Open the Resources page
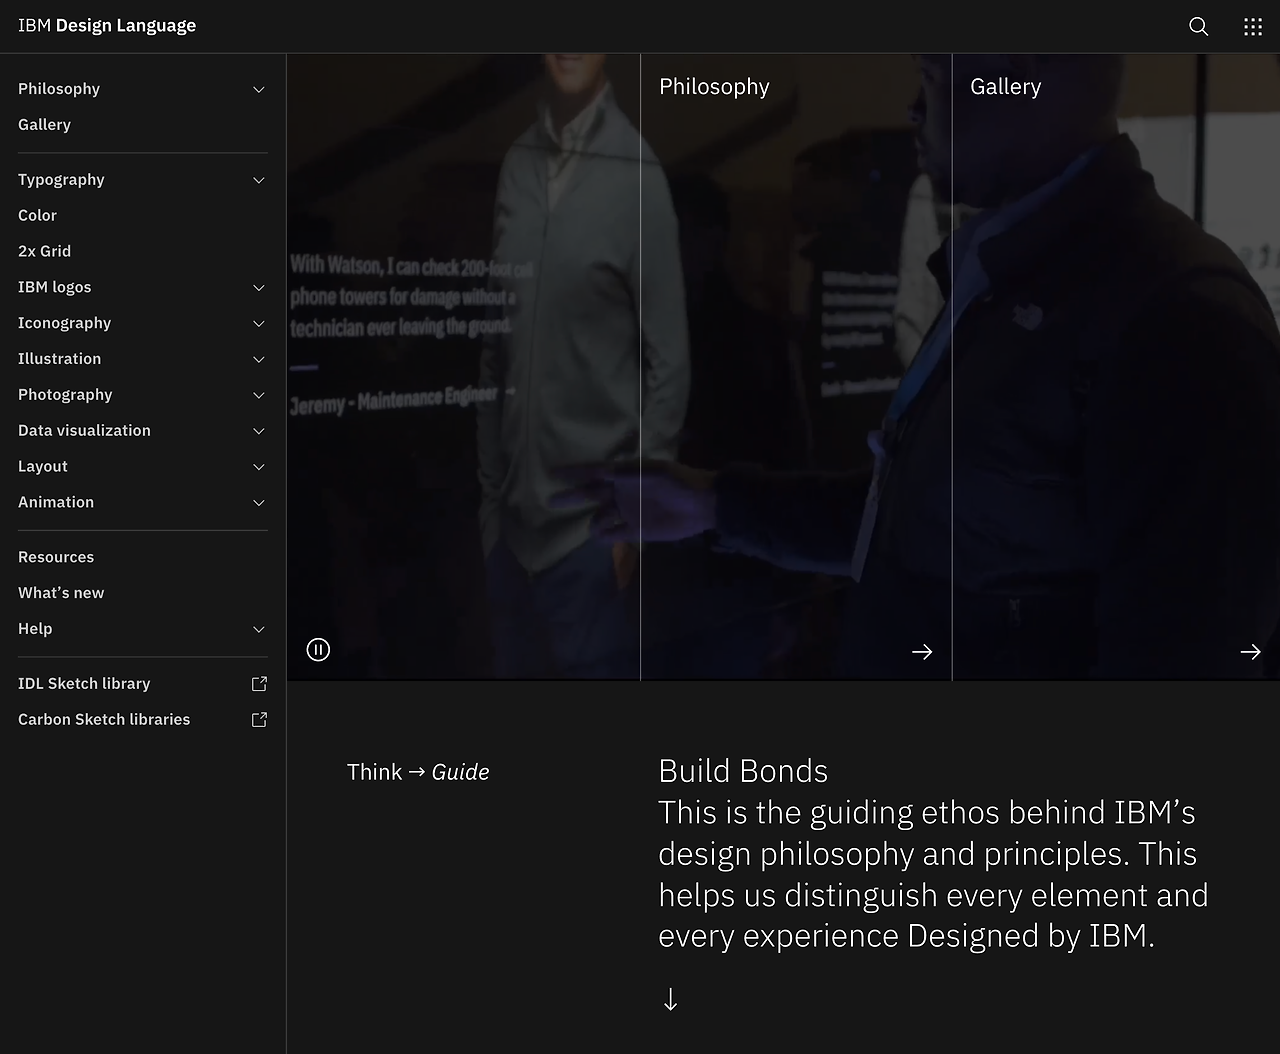 click(56, 556)
